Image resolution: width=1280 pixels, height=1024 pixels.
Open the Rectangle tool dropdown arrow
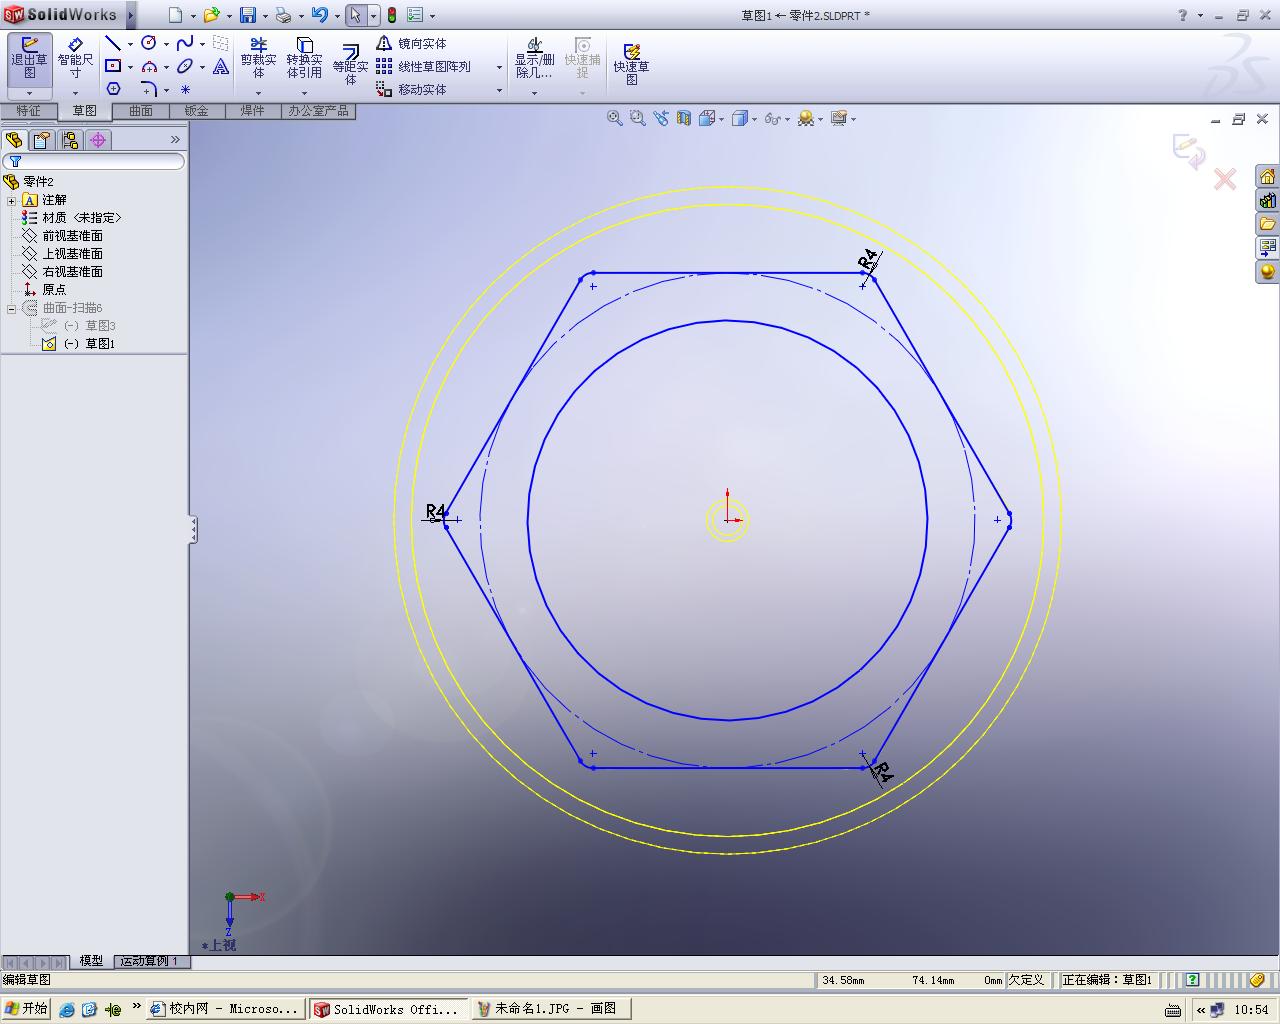(x=130, y=67)
